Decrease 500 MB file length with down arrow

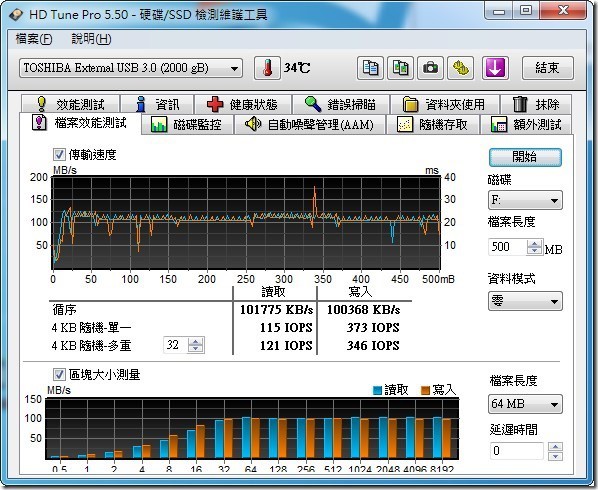coord(535,251)
